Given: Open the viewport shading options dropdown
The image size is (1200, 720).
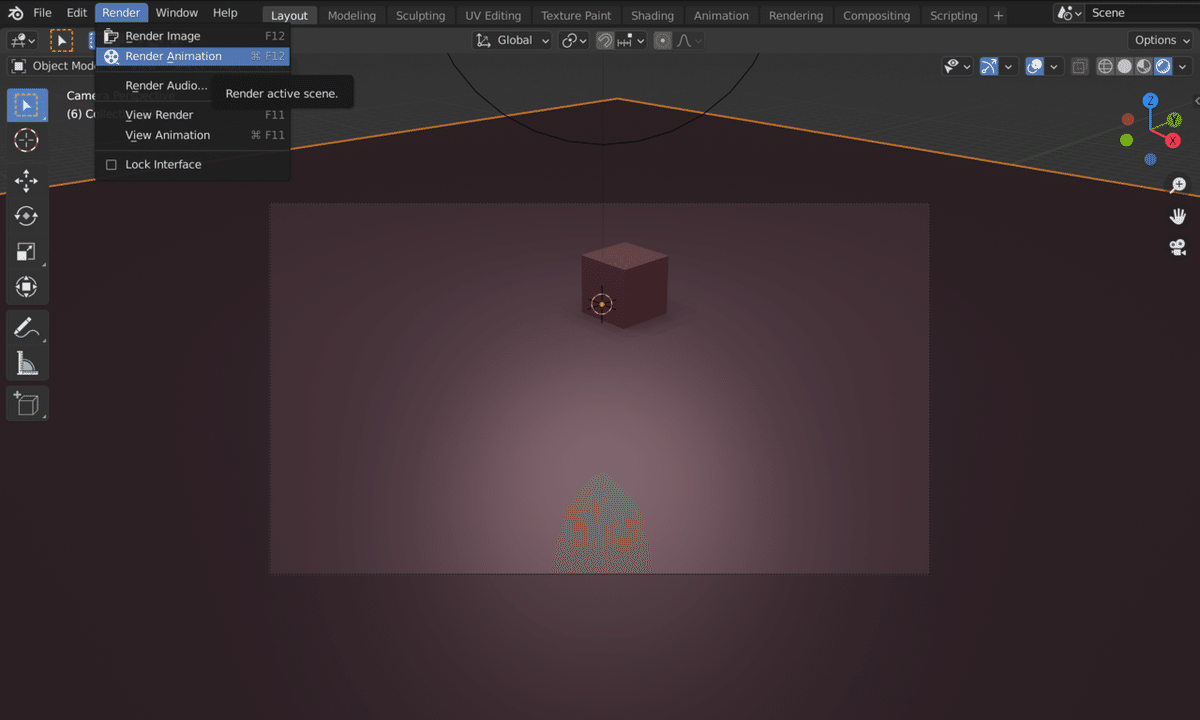Looking at the screenshot, I should (x=1183, y=66).
